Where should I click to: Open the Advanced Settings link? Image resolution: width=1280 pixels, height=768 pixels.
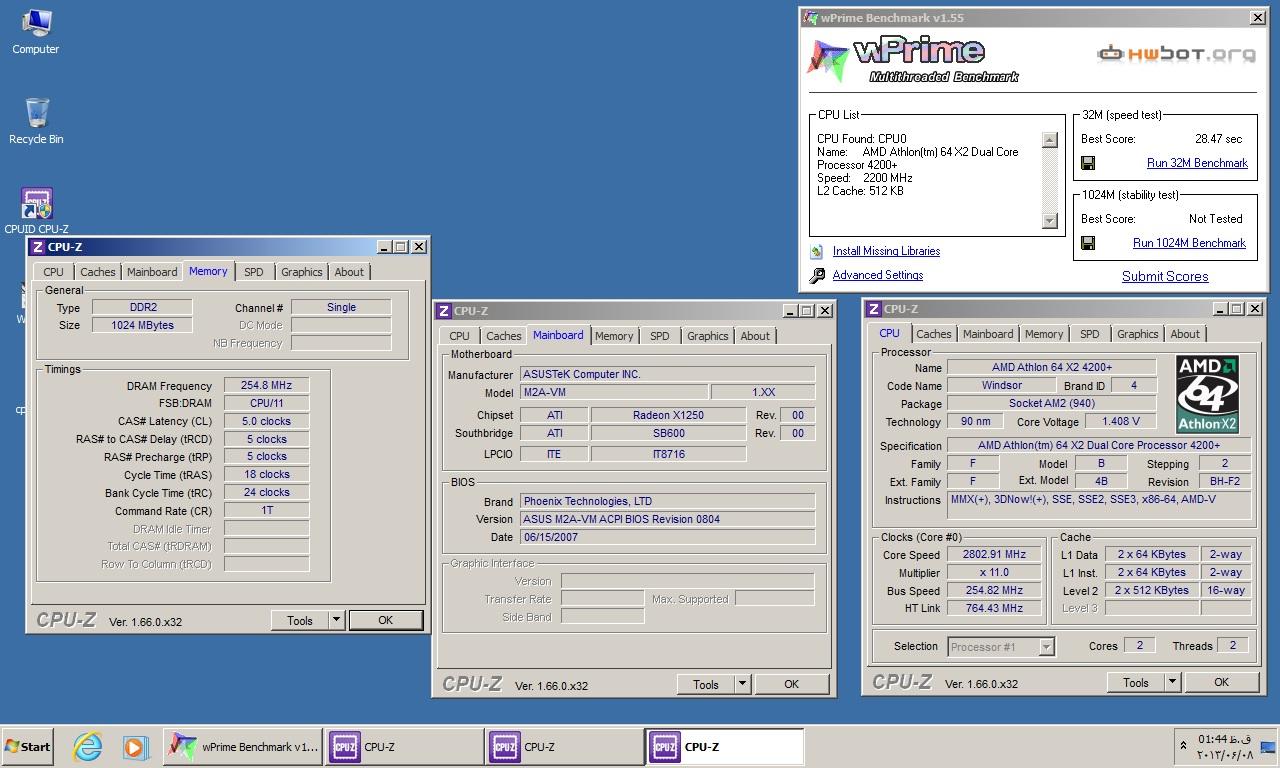point(878,275)
